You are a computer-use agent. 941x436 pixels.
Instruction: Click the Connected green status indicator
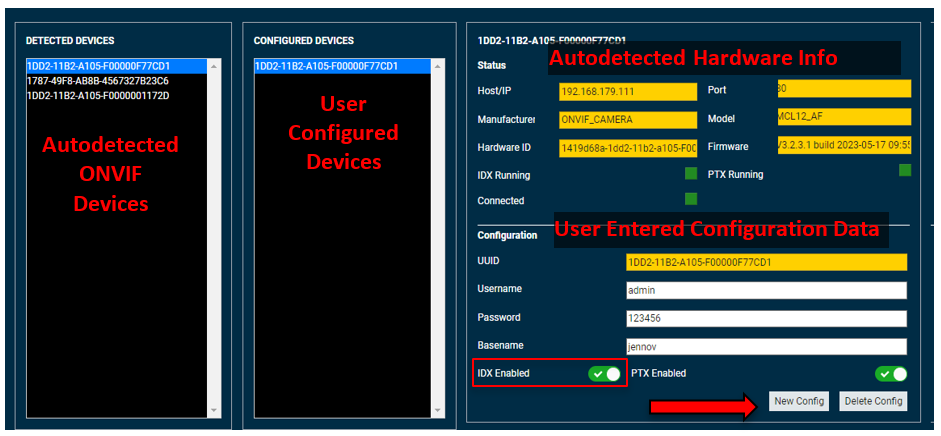tap(690, 199)
